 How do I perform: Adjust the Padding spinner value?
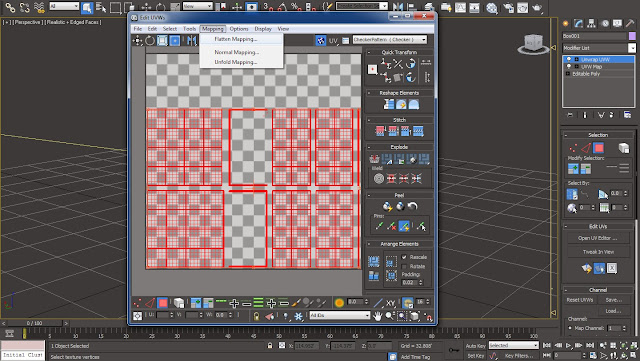[x=421, y=282]
